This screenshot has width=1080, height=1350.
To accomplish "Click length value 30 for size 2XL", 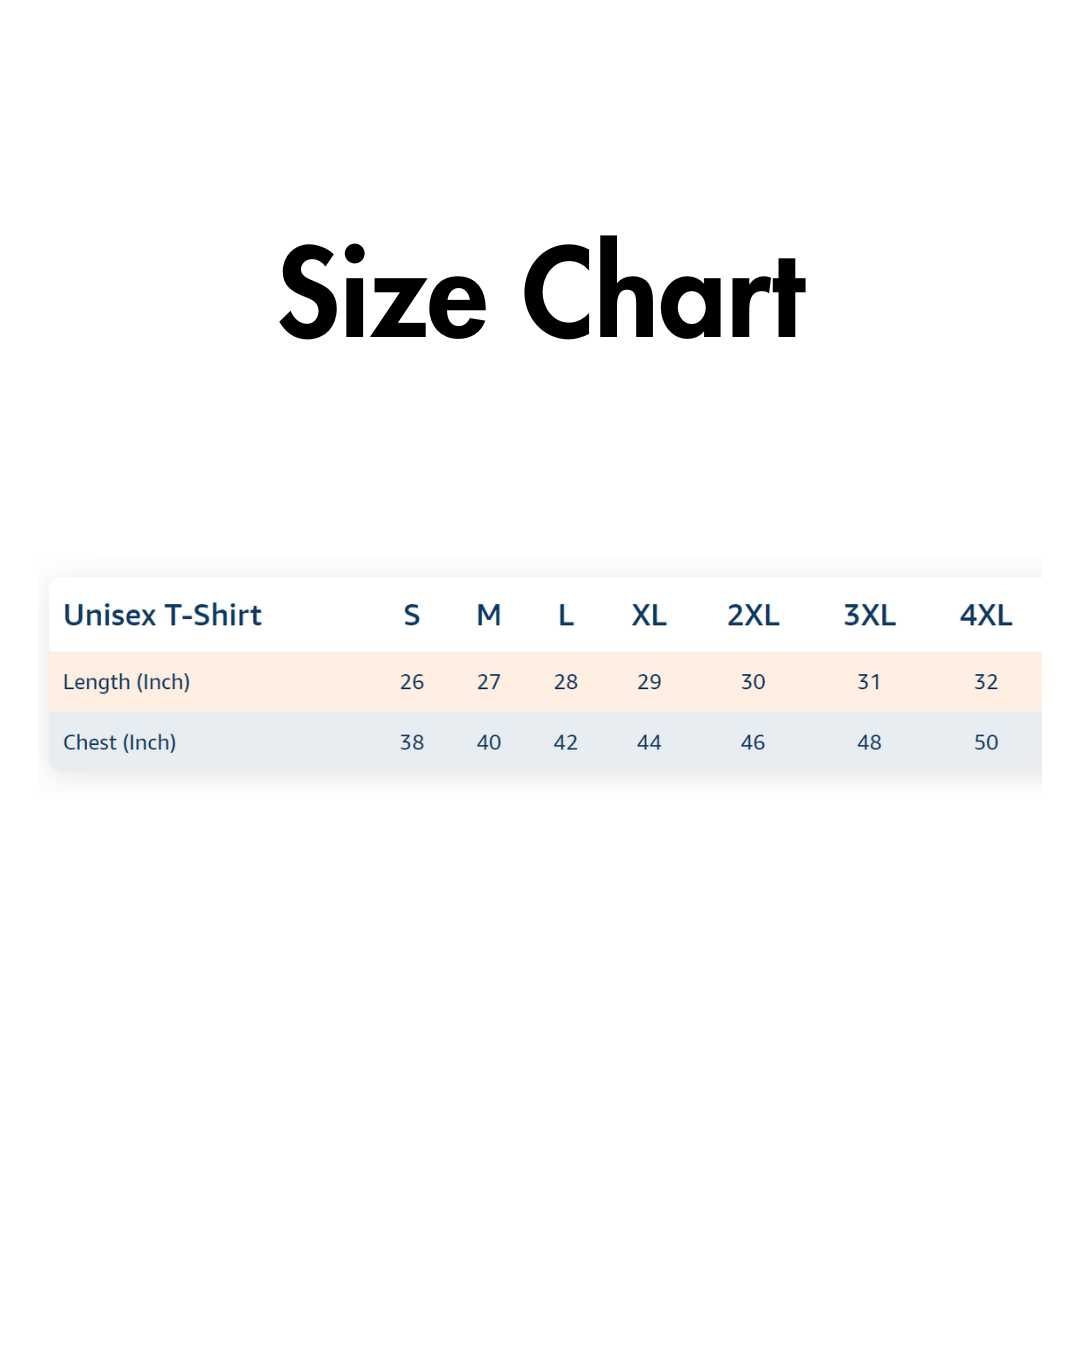I will pyautogui.click(x=753, y=682).
